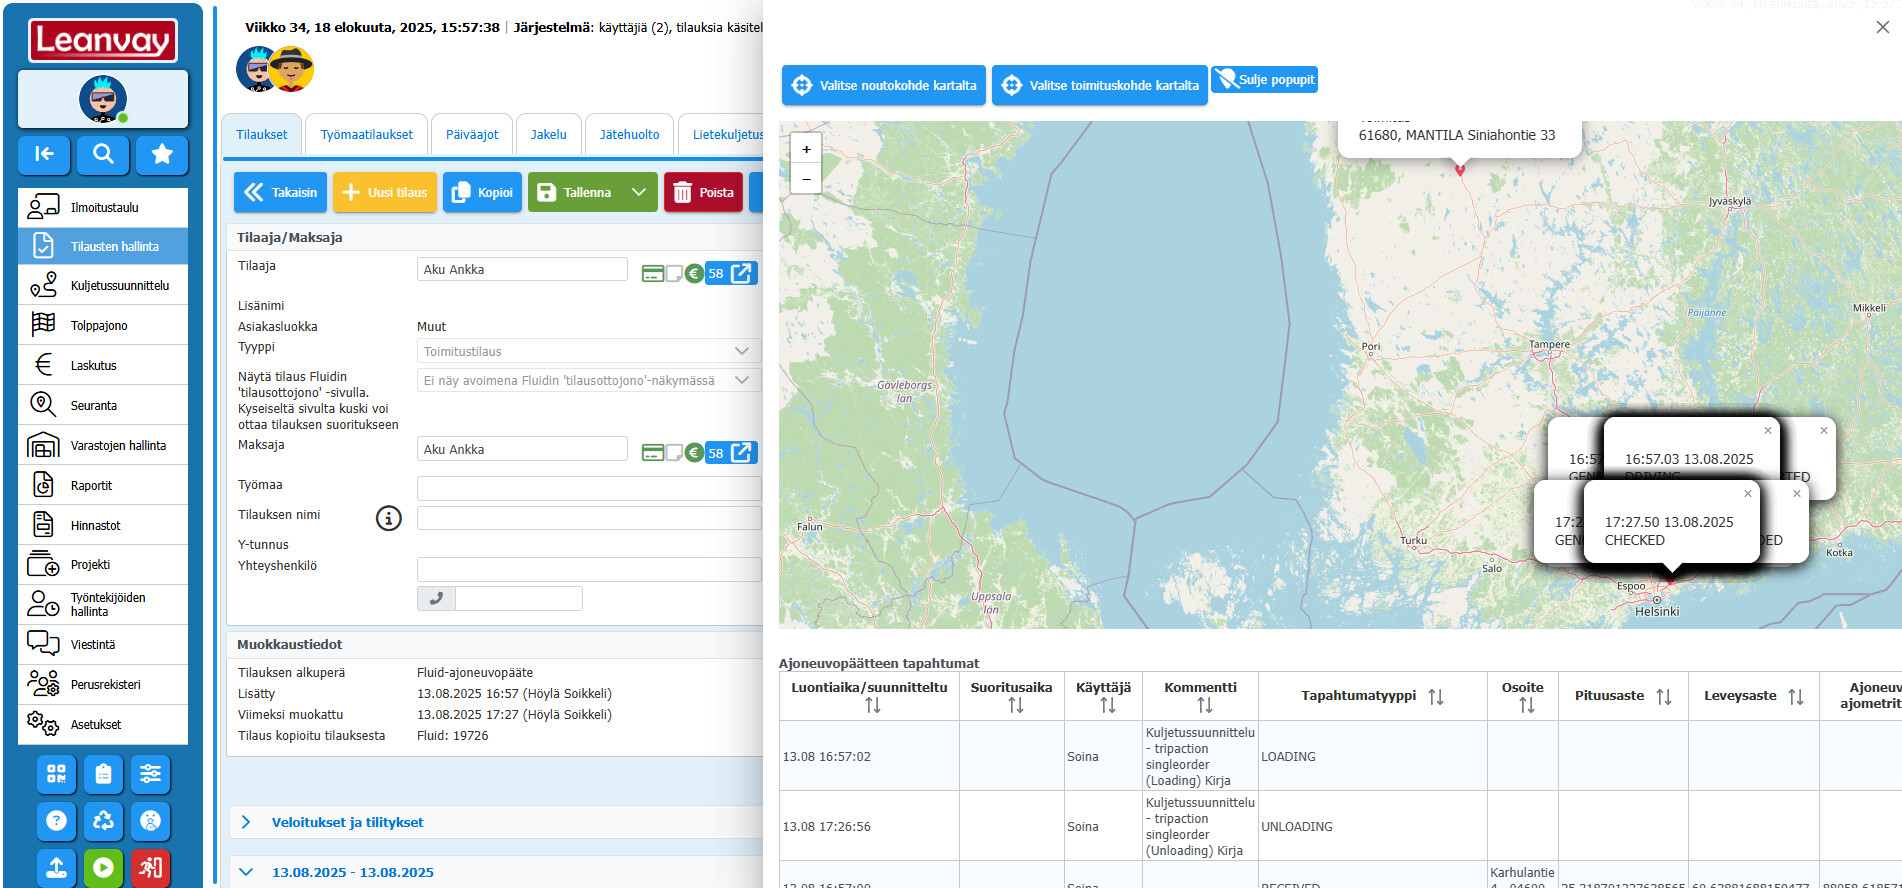Image resolution: width=1902 pixels, height=888 pixels.
Task: Click the green play icon in sidebar
Action: [103, 868]
